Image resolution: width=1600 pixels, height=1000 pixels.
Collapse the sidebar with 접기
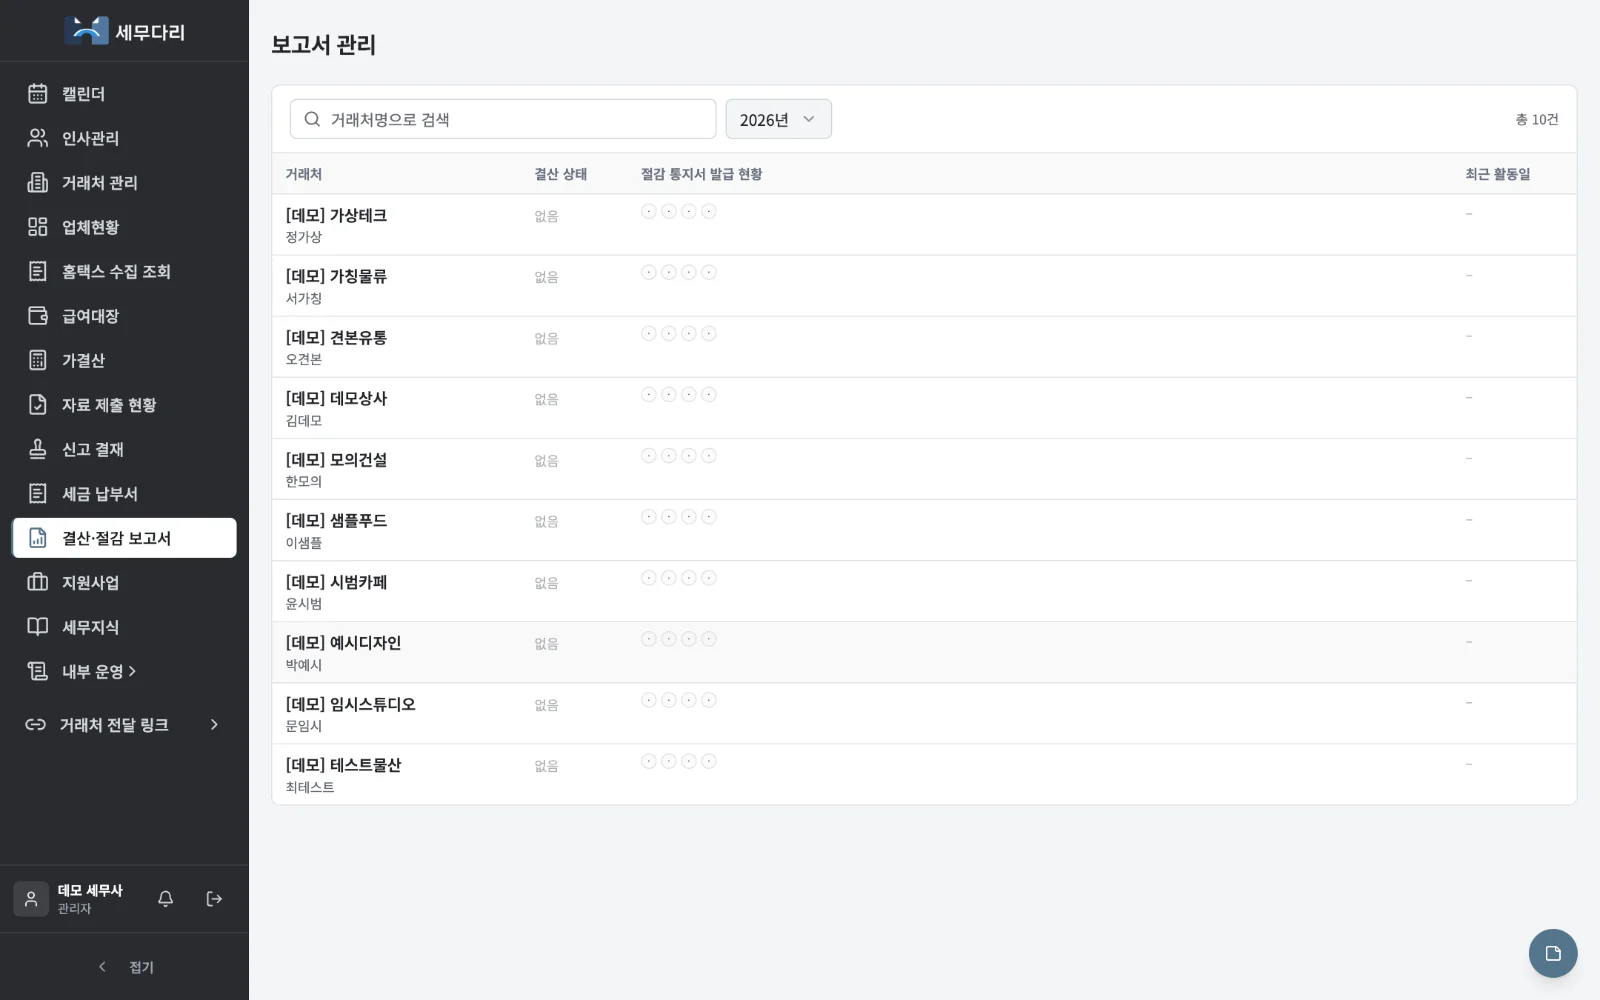point(125,967)
